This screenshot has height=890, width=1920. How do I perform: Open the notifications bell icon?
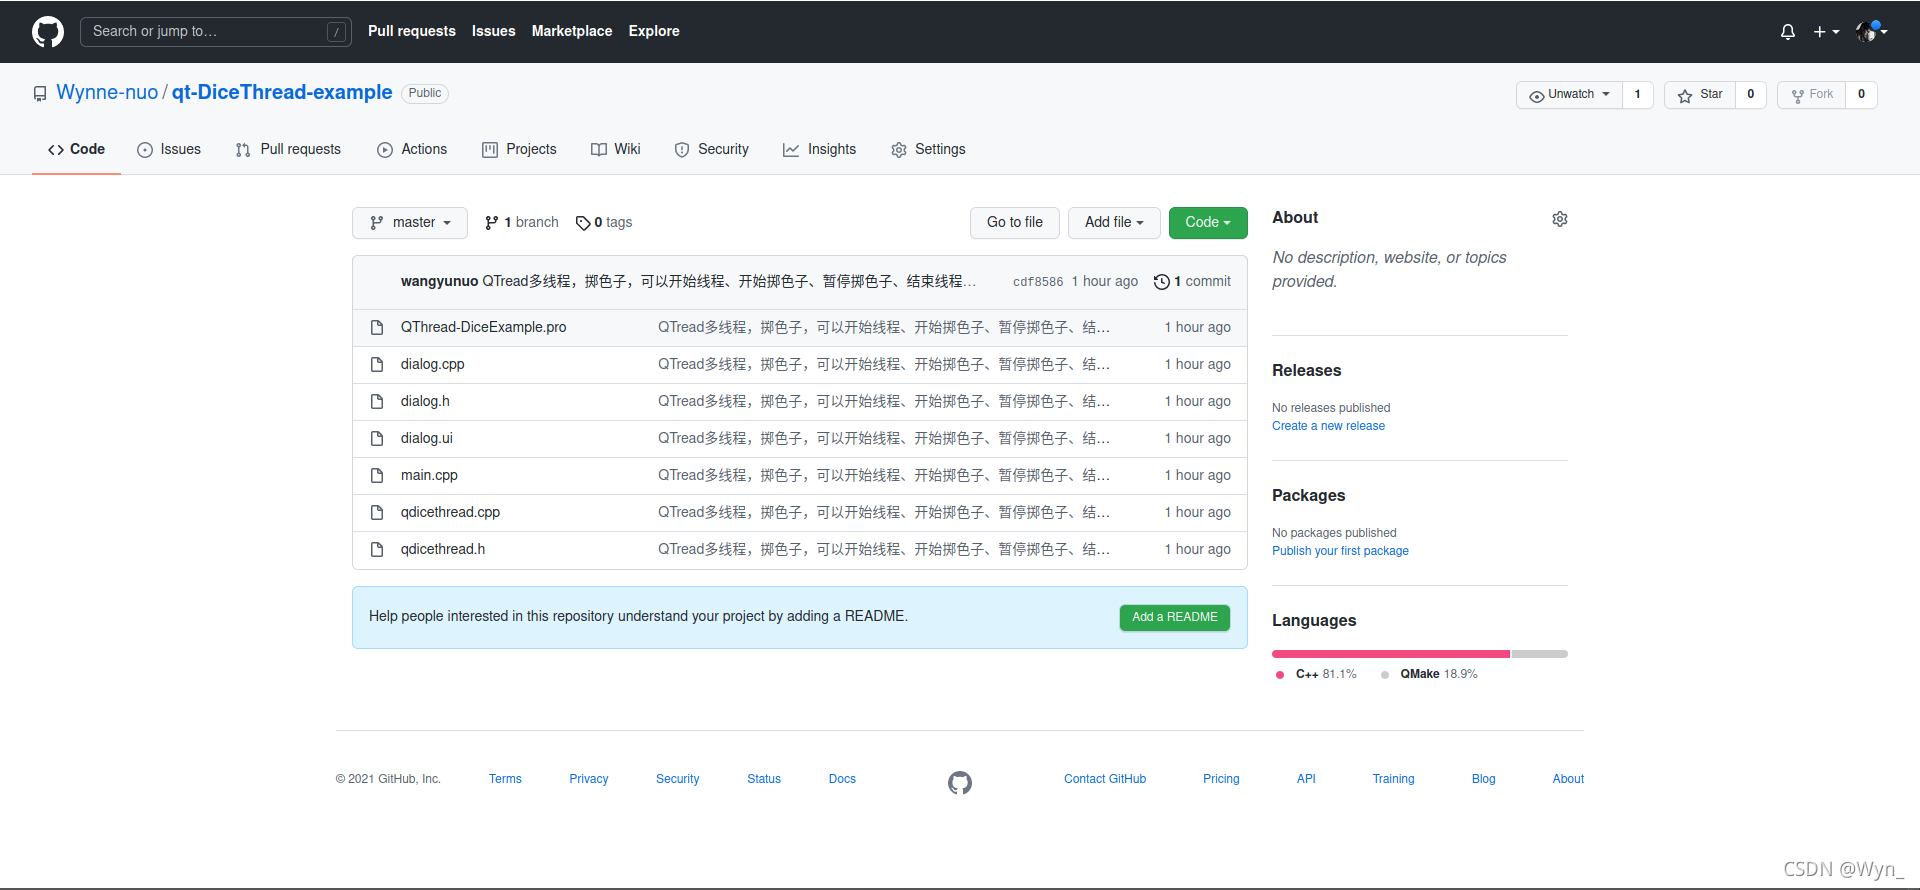1788,32
